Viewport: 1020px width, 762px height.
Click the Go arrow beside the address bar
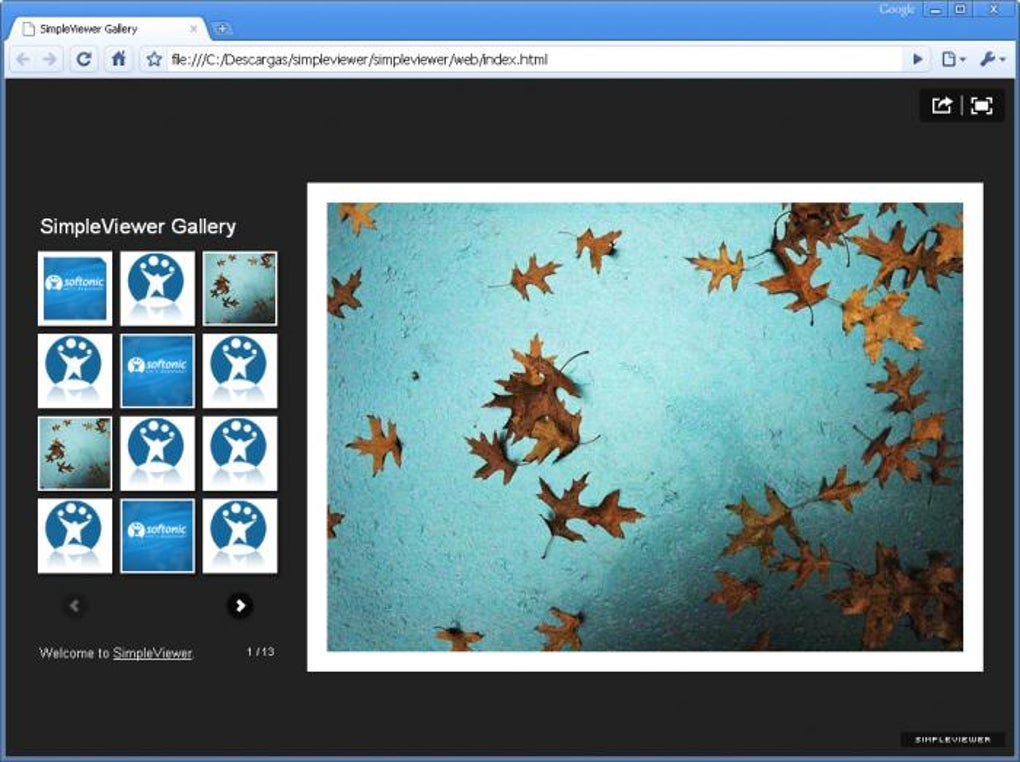[916, 59]
